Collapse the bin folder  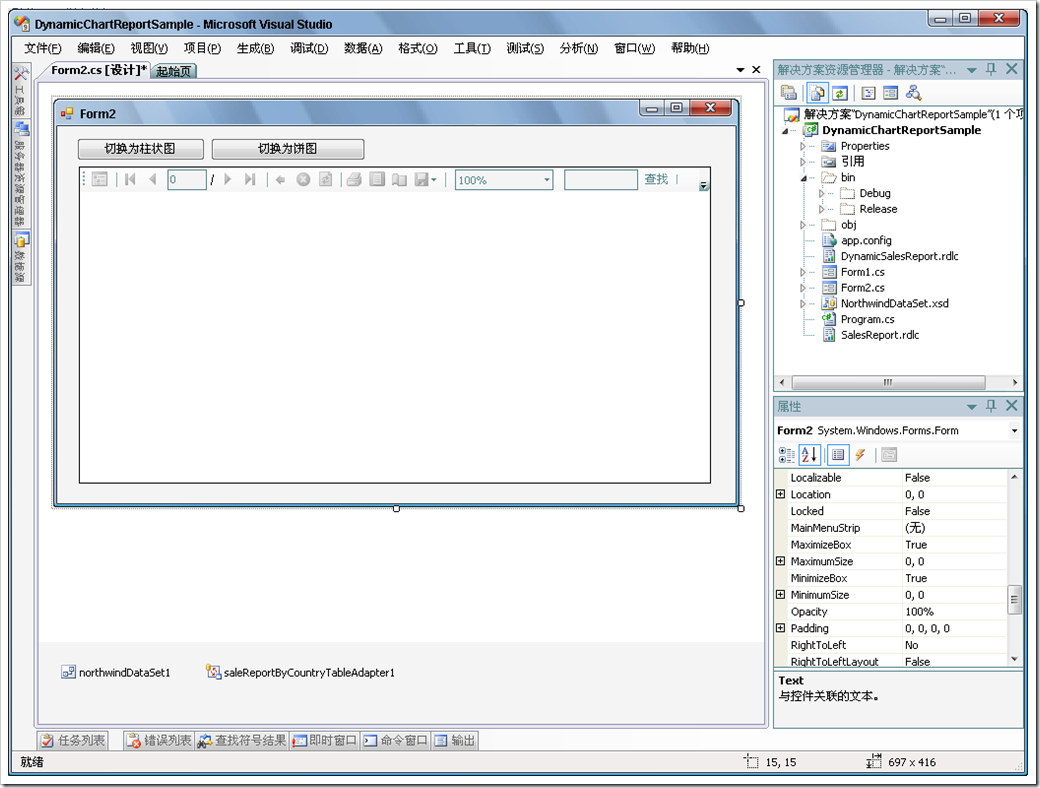(804, 178)
